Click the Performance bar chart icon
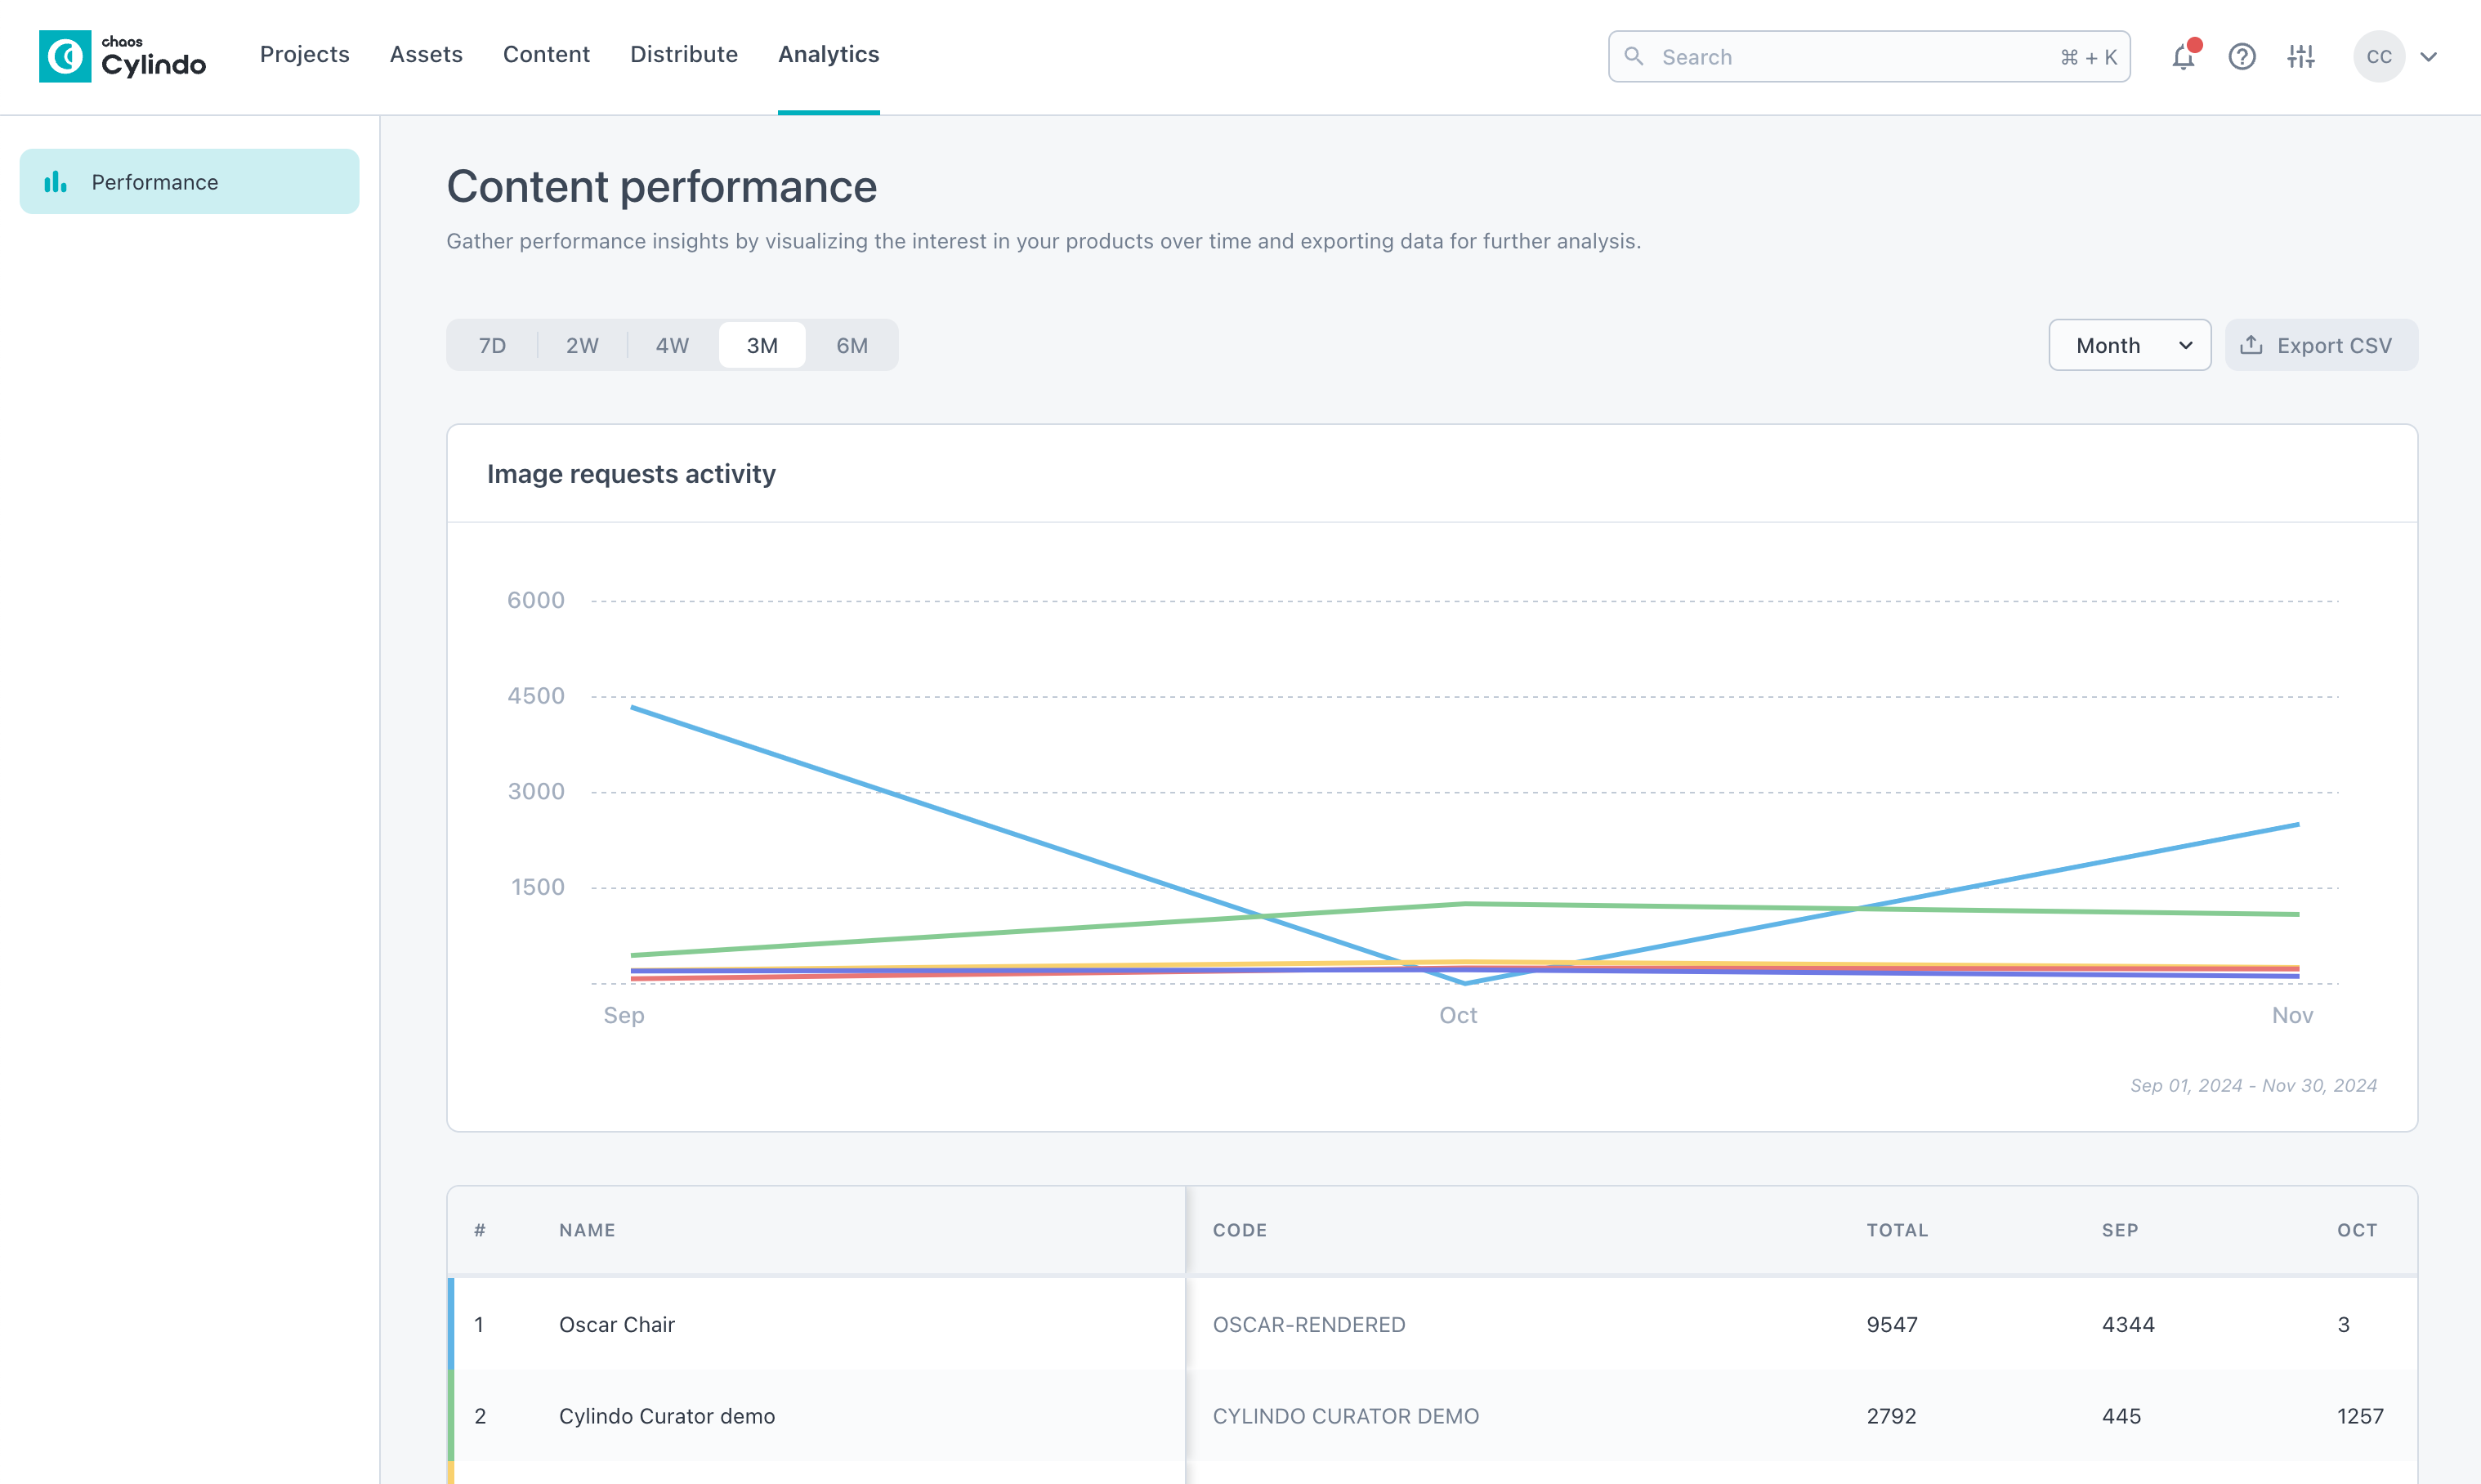This screenshot has width=2481, height=1484. [x=55, y=182]
